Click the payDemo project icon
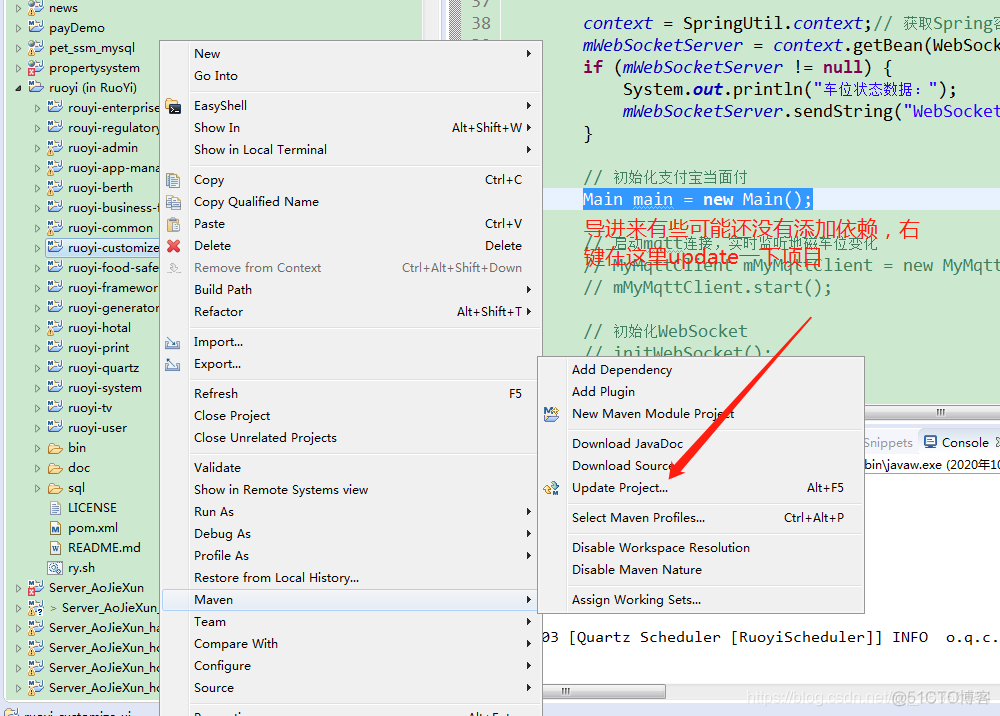Image resolution: width=1000 pixels, height=716 pixels. click(x=36, y=27)
